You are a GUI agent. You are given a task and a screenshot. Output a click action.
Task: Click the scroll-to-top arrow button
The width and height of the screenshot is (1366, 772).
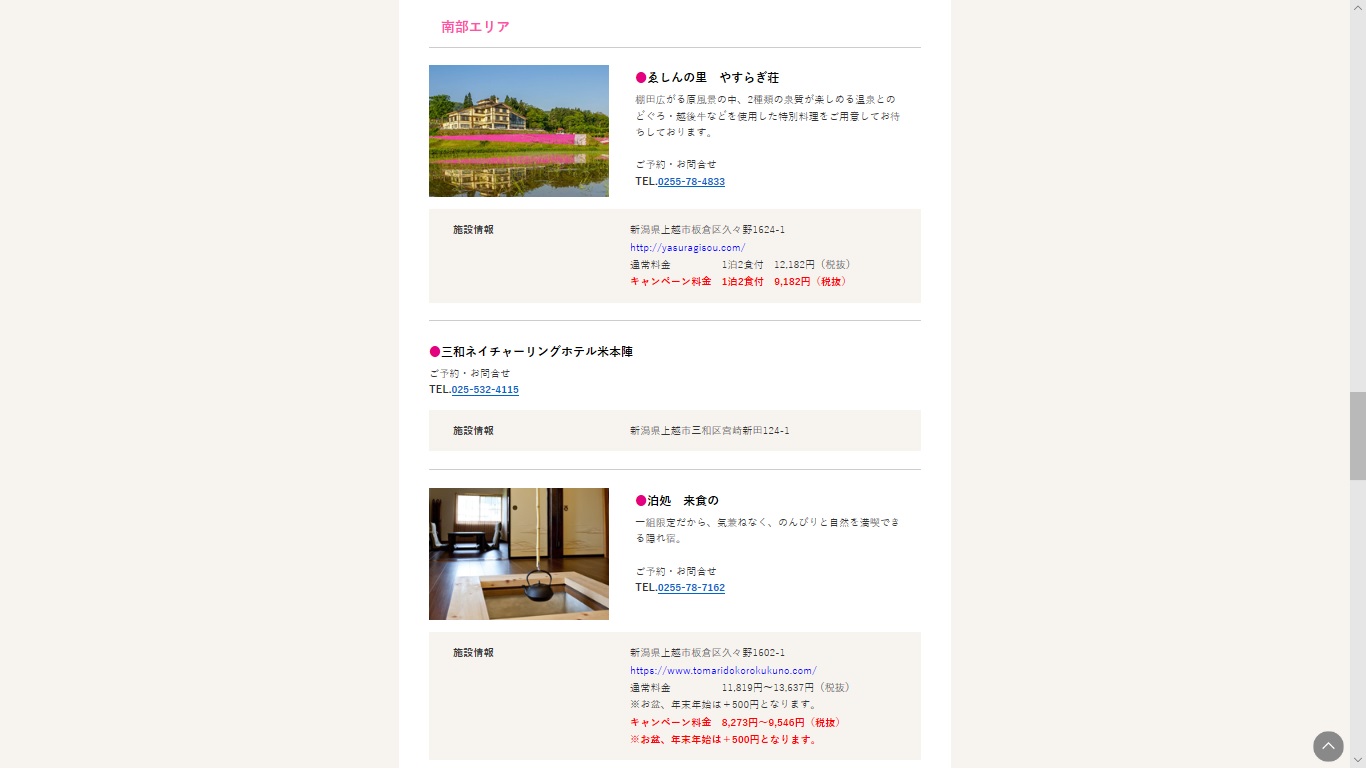(1328, 746)
